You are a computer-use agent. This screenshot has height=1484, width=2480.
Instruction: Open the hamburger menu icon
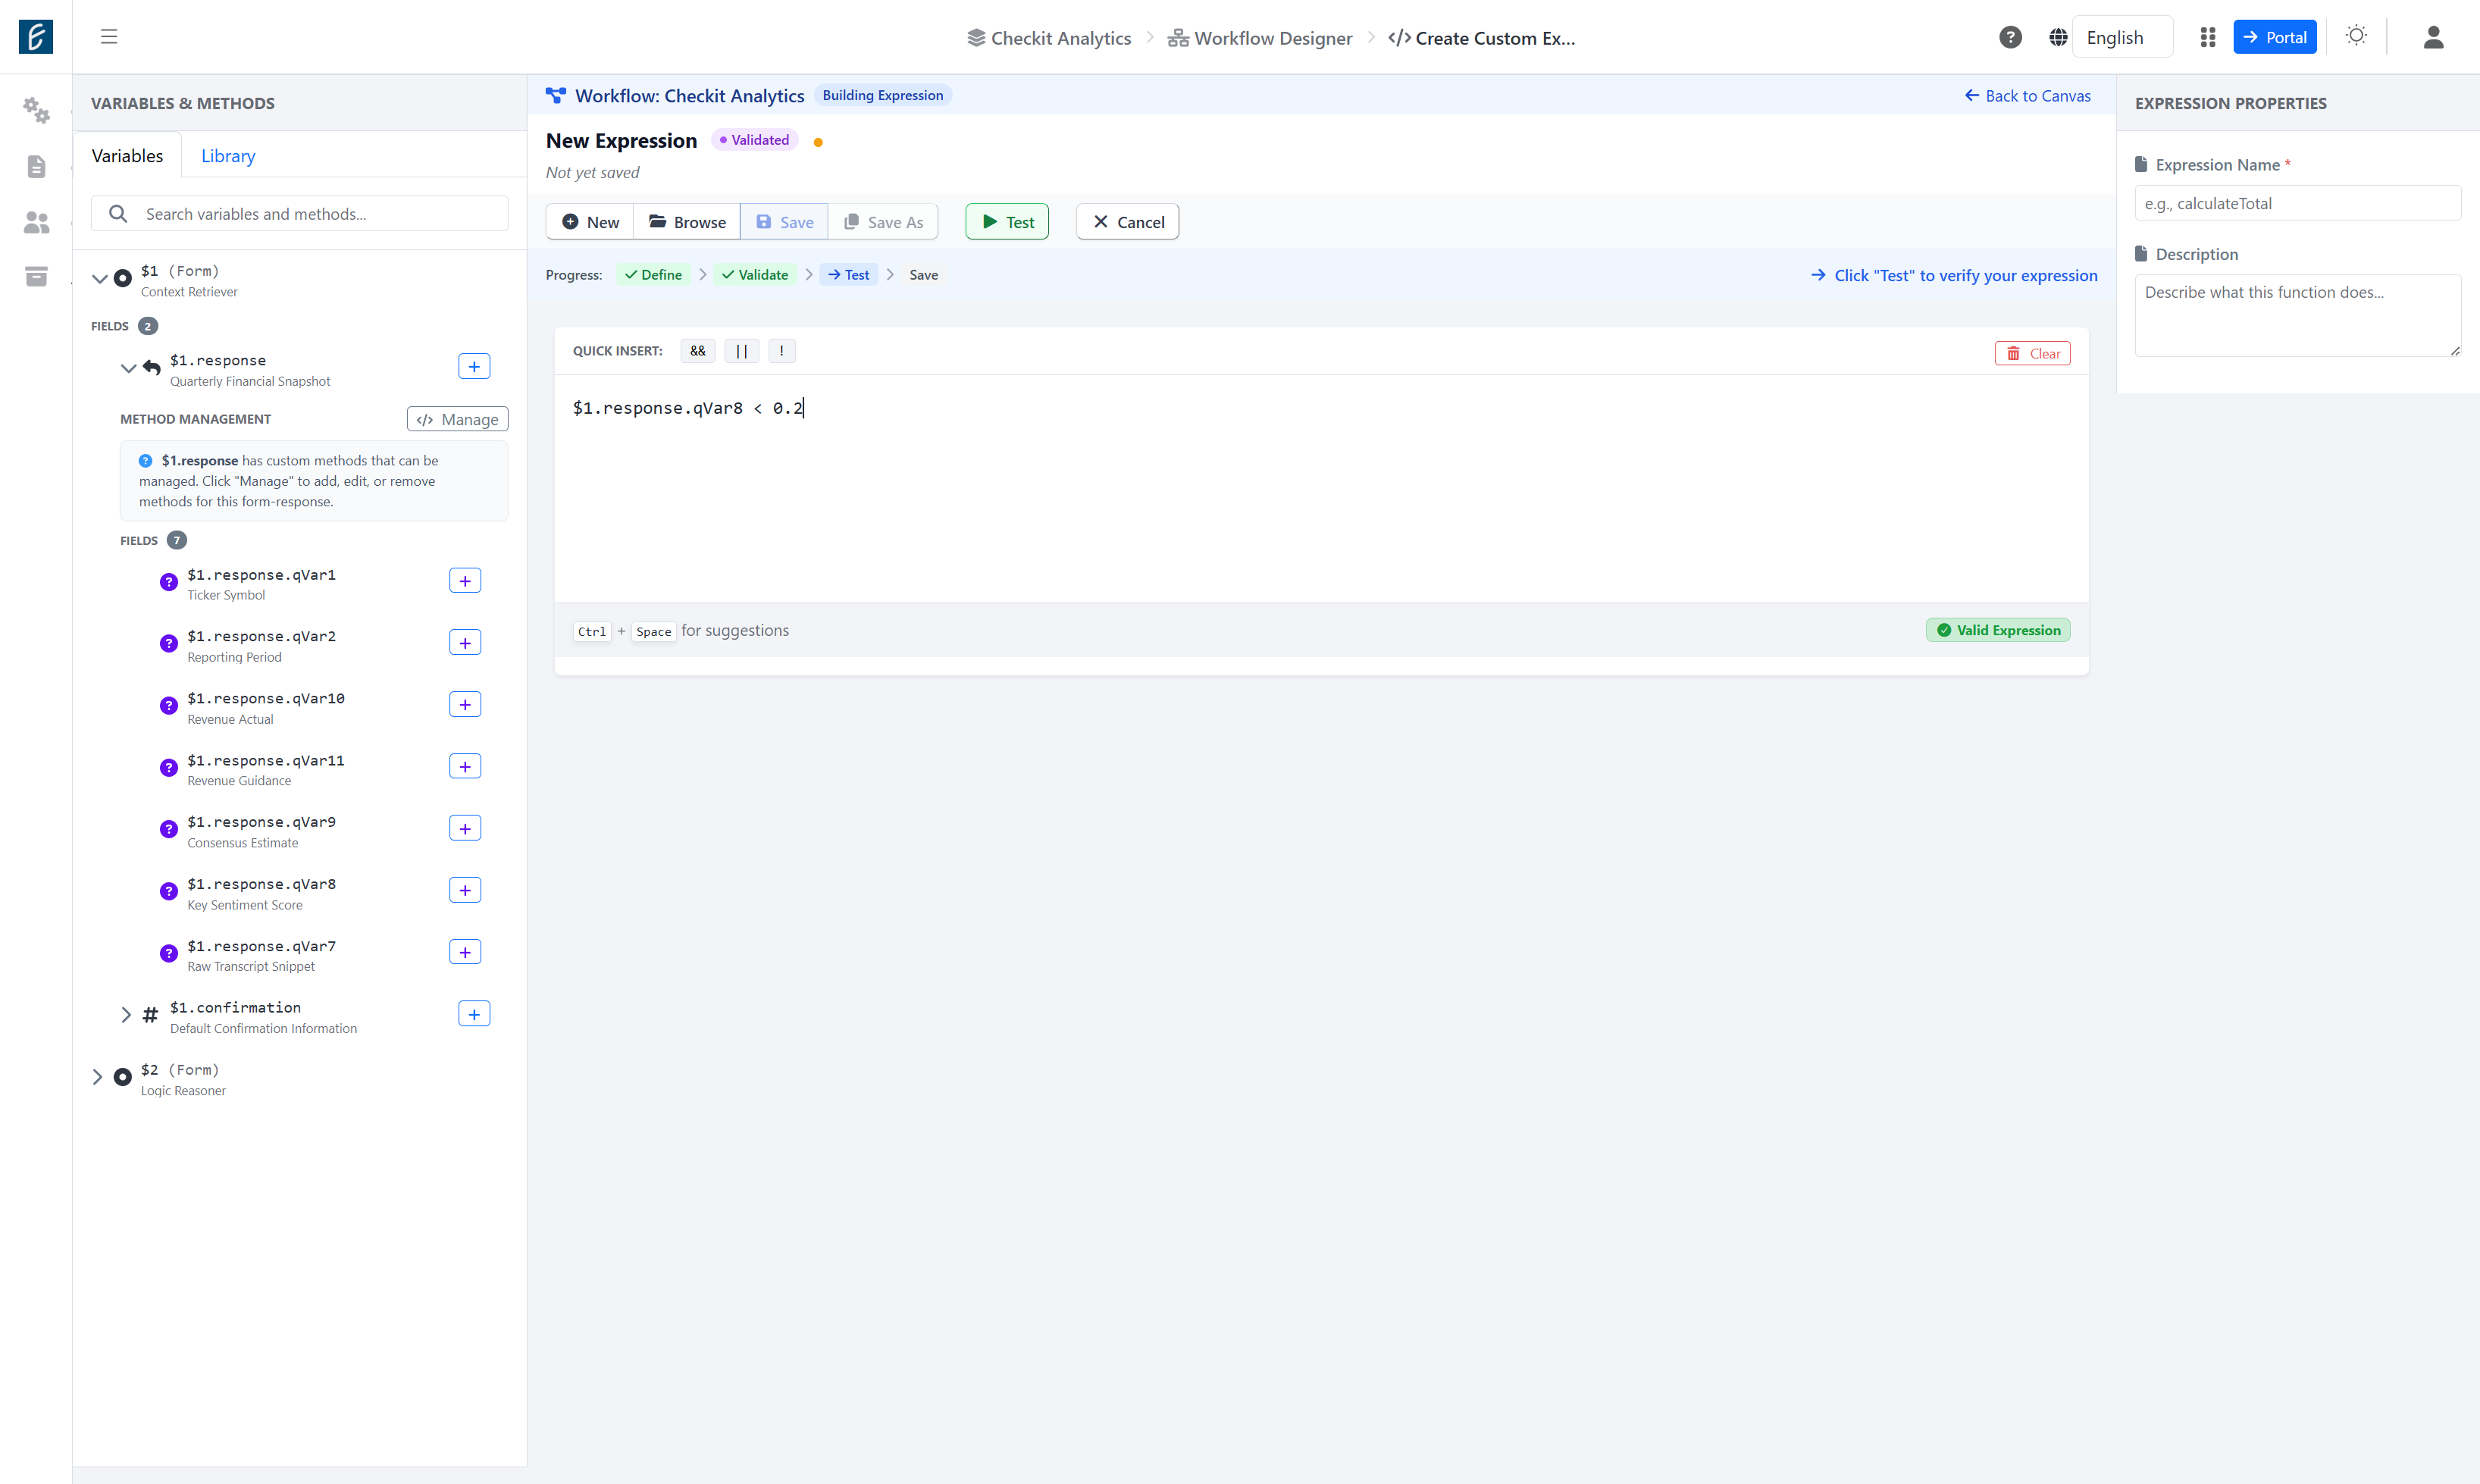coord(109,37)
